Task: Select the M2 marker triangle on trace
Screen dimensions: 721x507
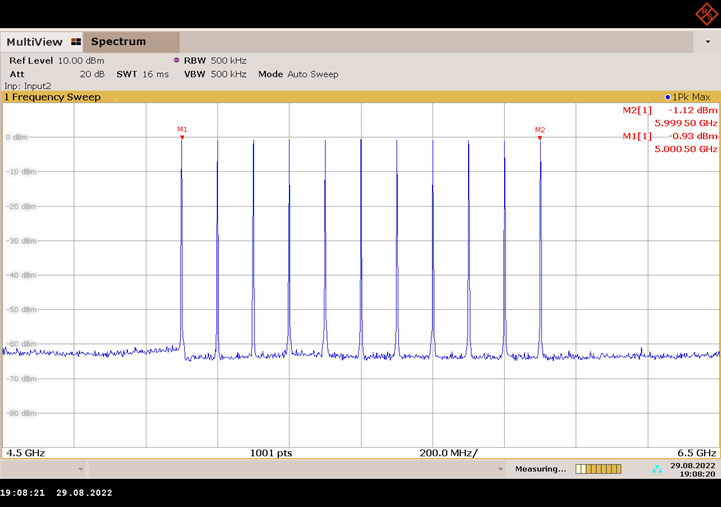Action: tap(540, 137)
